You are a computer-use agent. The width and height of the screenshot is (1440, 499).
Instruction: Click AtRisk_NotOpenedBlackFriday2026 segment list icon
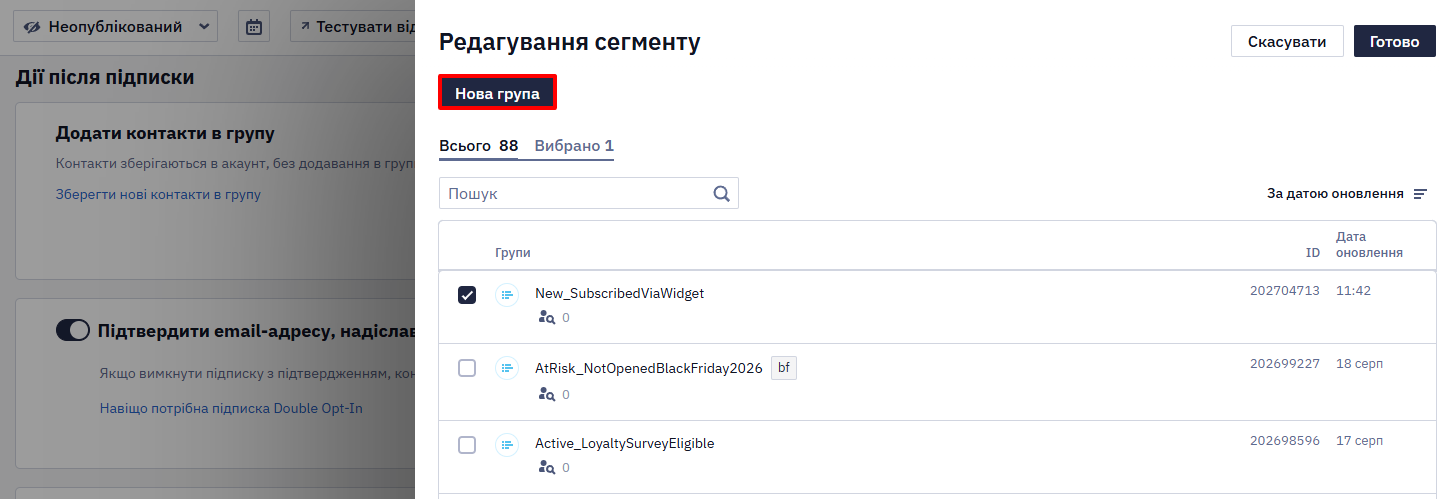point(507,368)
